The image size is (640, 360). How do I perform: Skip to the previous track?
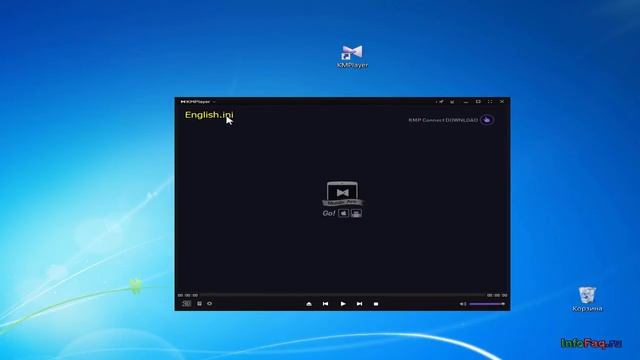(x=325, y=304)
